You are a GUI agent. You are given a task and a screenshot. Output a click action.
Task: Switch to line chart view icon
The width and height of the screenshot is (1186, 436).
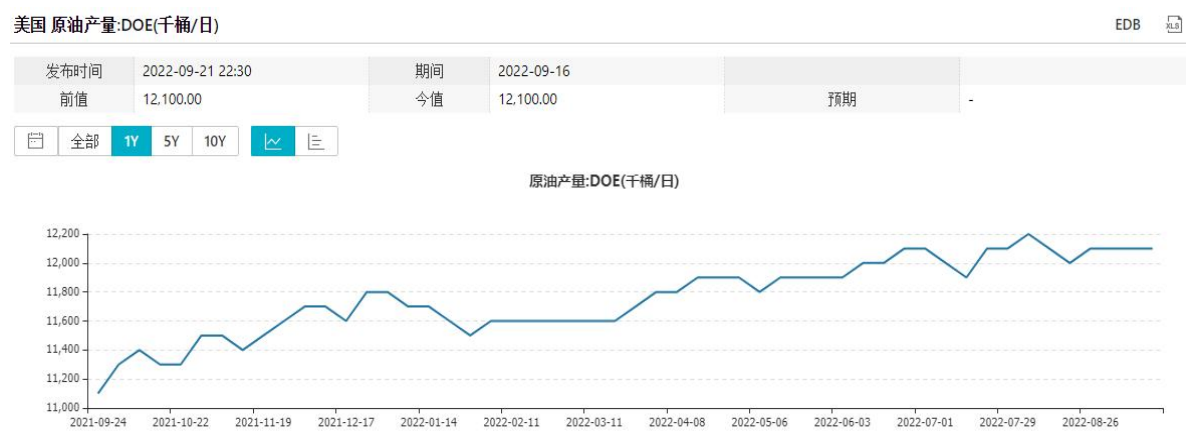pyautogui.click(x=272, y=141)
